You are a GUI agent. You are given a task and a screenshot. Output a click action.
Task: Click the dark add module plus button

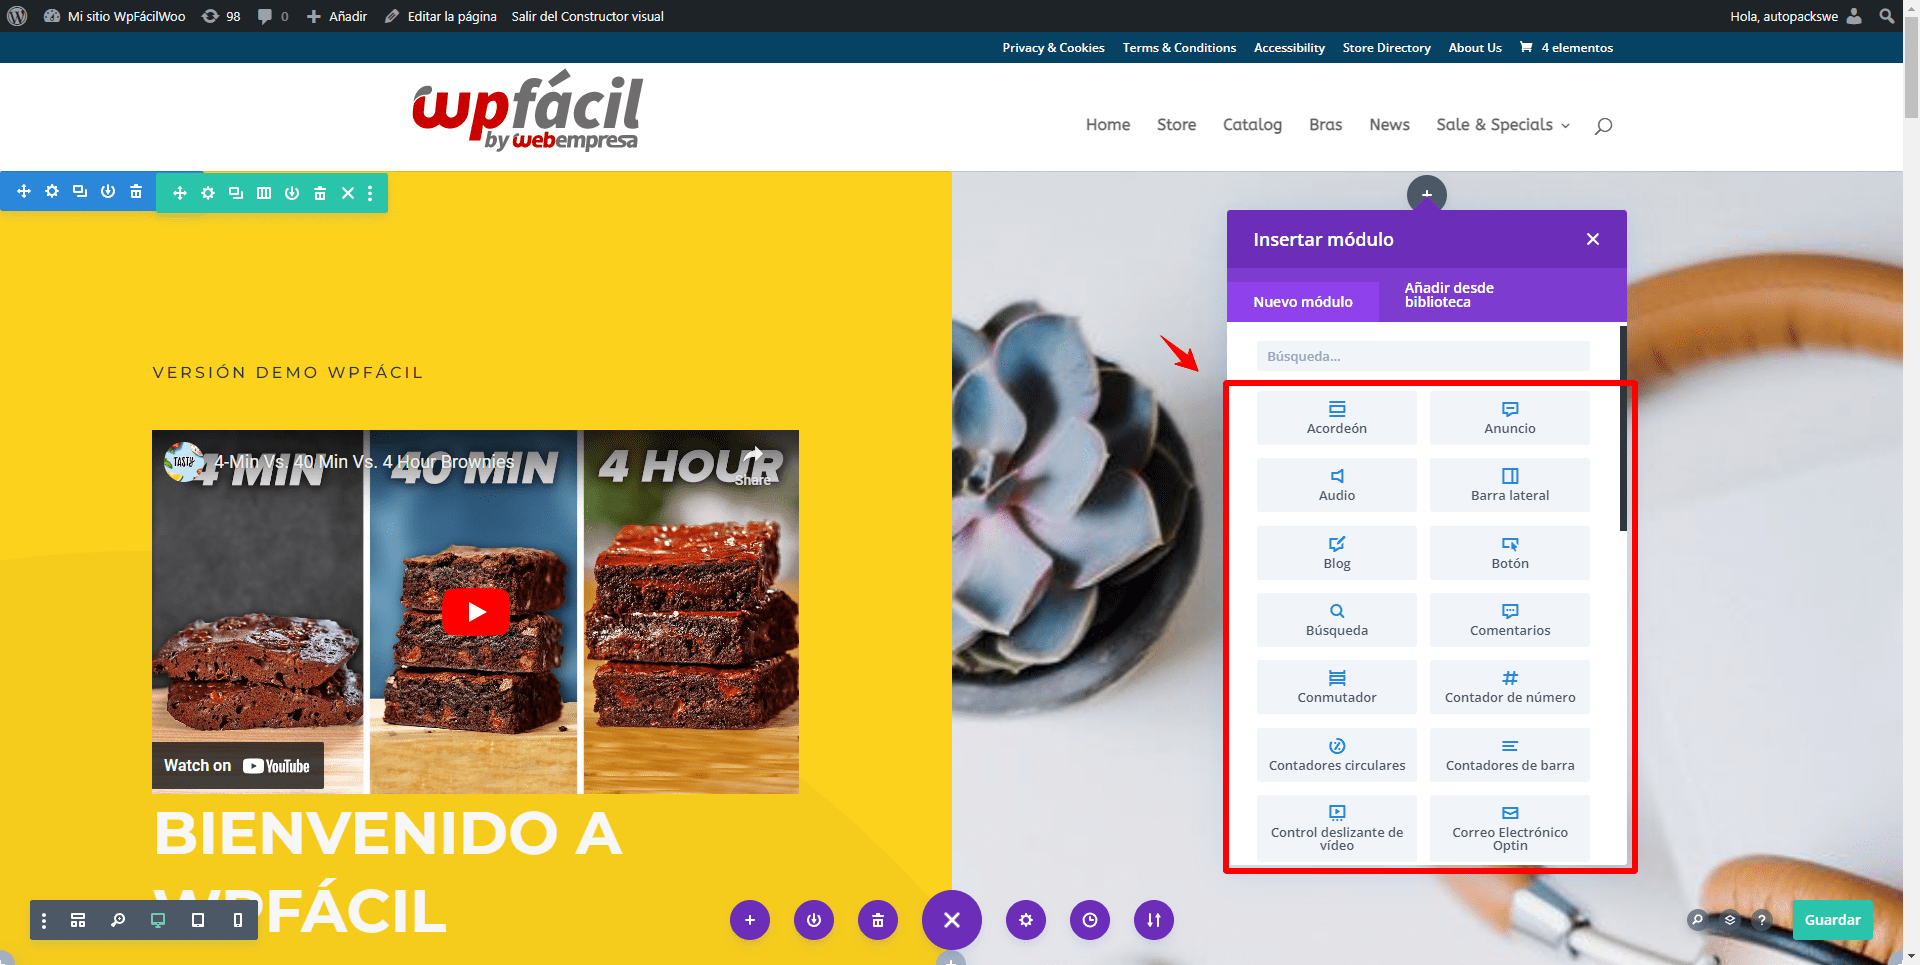(1427, 194)
